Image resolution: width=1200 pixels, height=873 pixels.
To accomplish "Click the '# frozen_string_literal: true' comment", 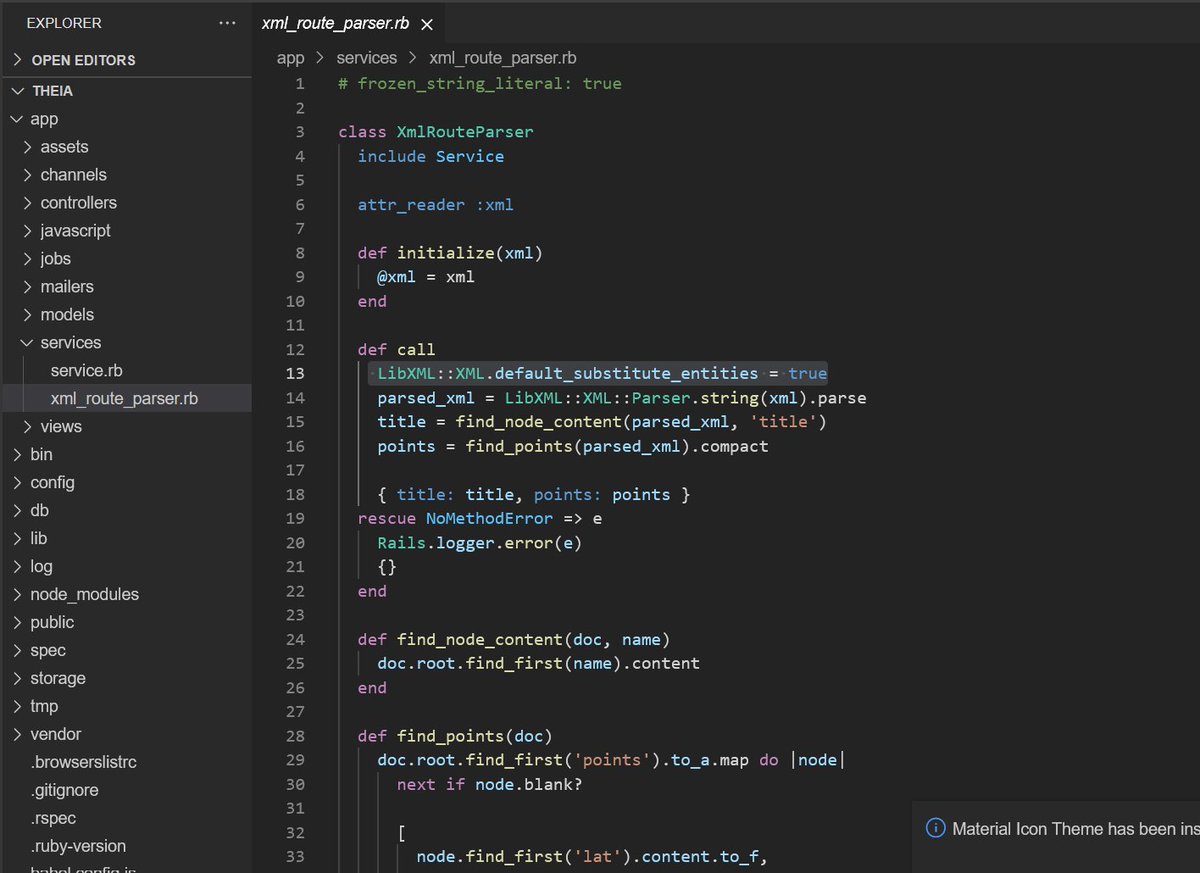I will (480, 83).
